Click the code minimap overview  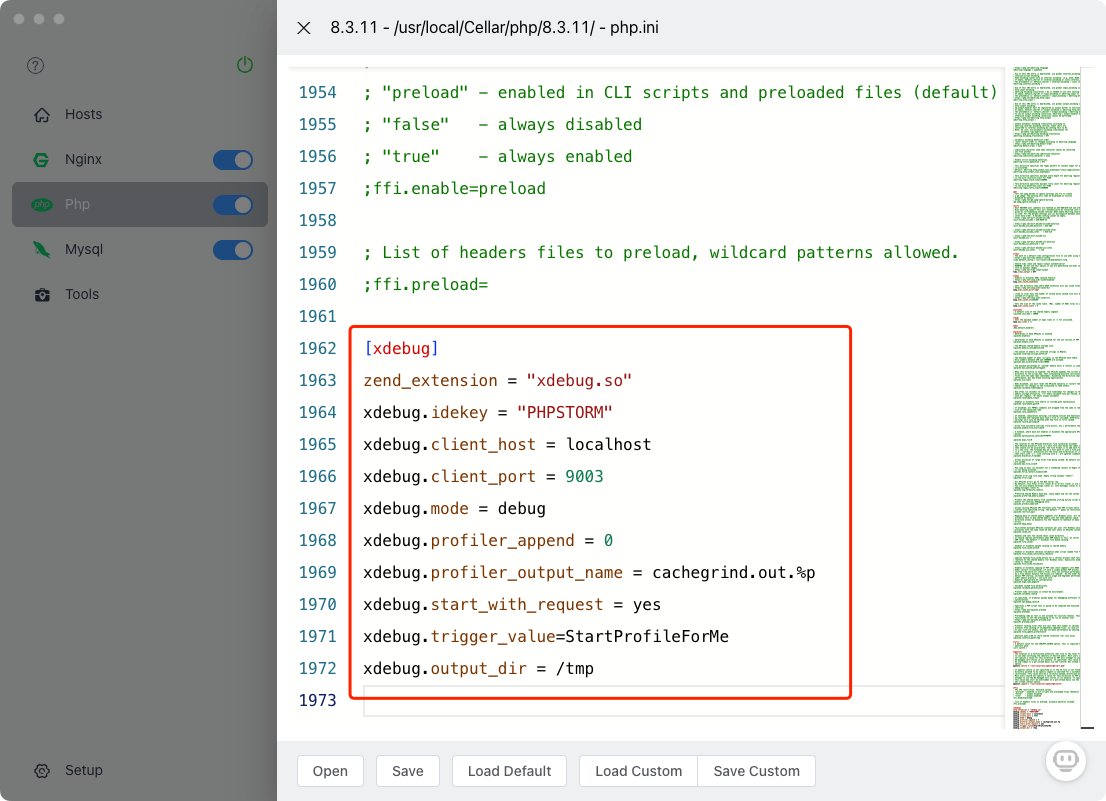(1046, 398)
